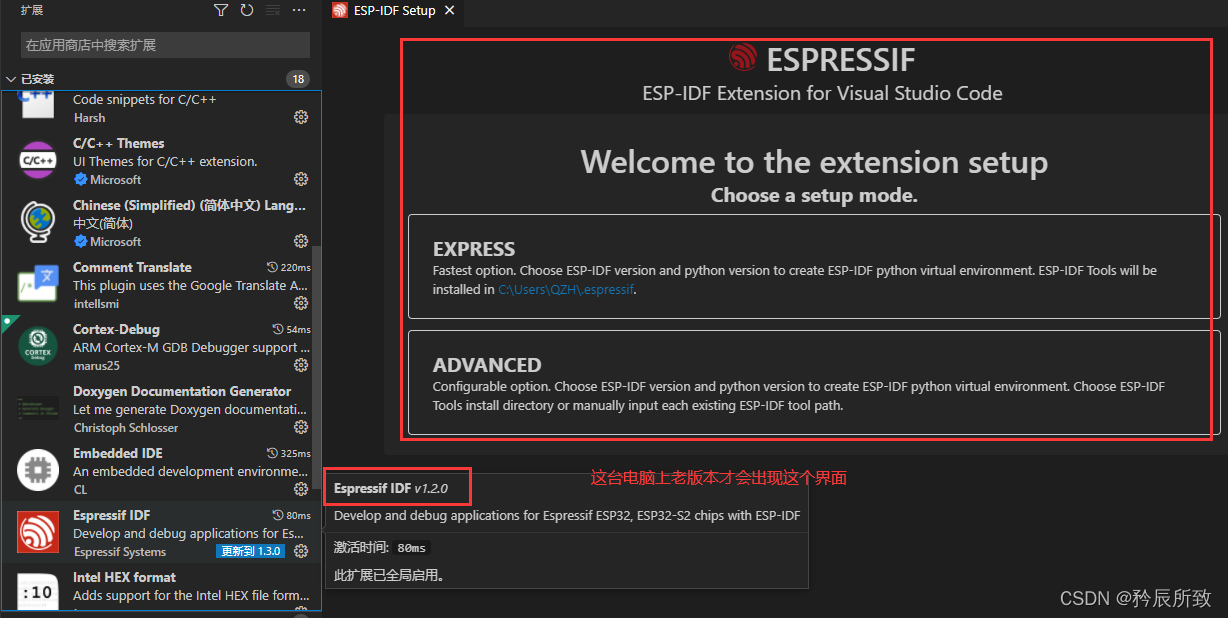This screenshot has width=1228, height=618.
Task: Search extensions in the marketplace field
Action: (x=165, y=45)
